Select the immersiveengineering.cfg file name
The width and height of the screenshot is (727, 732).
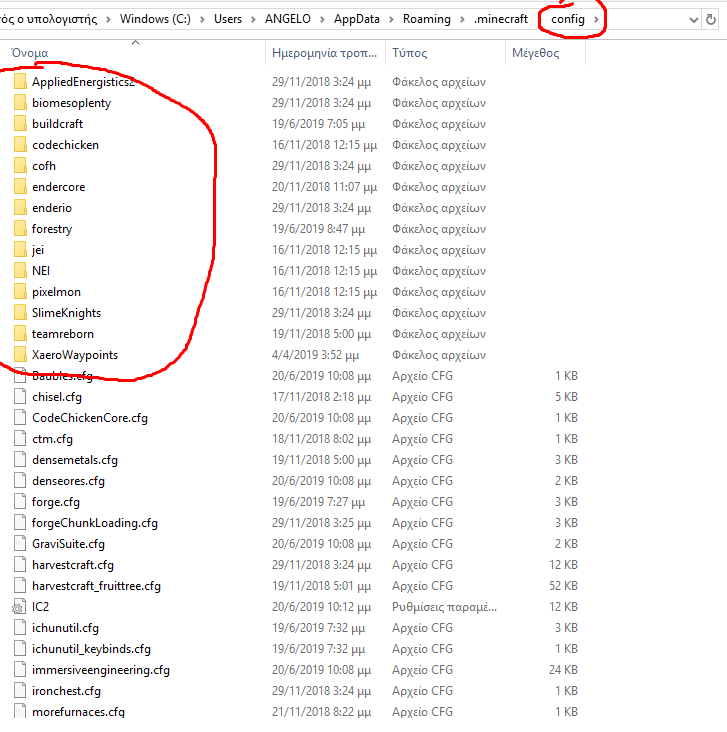[x=100, y=670]
